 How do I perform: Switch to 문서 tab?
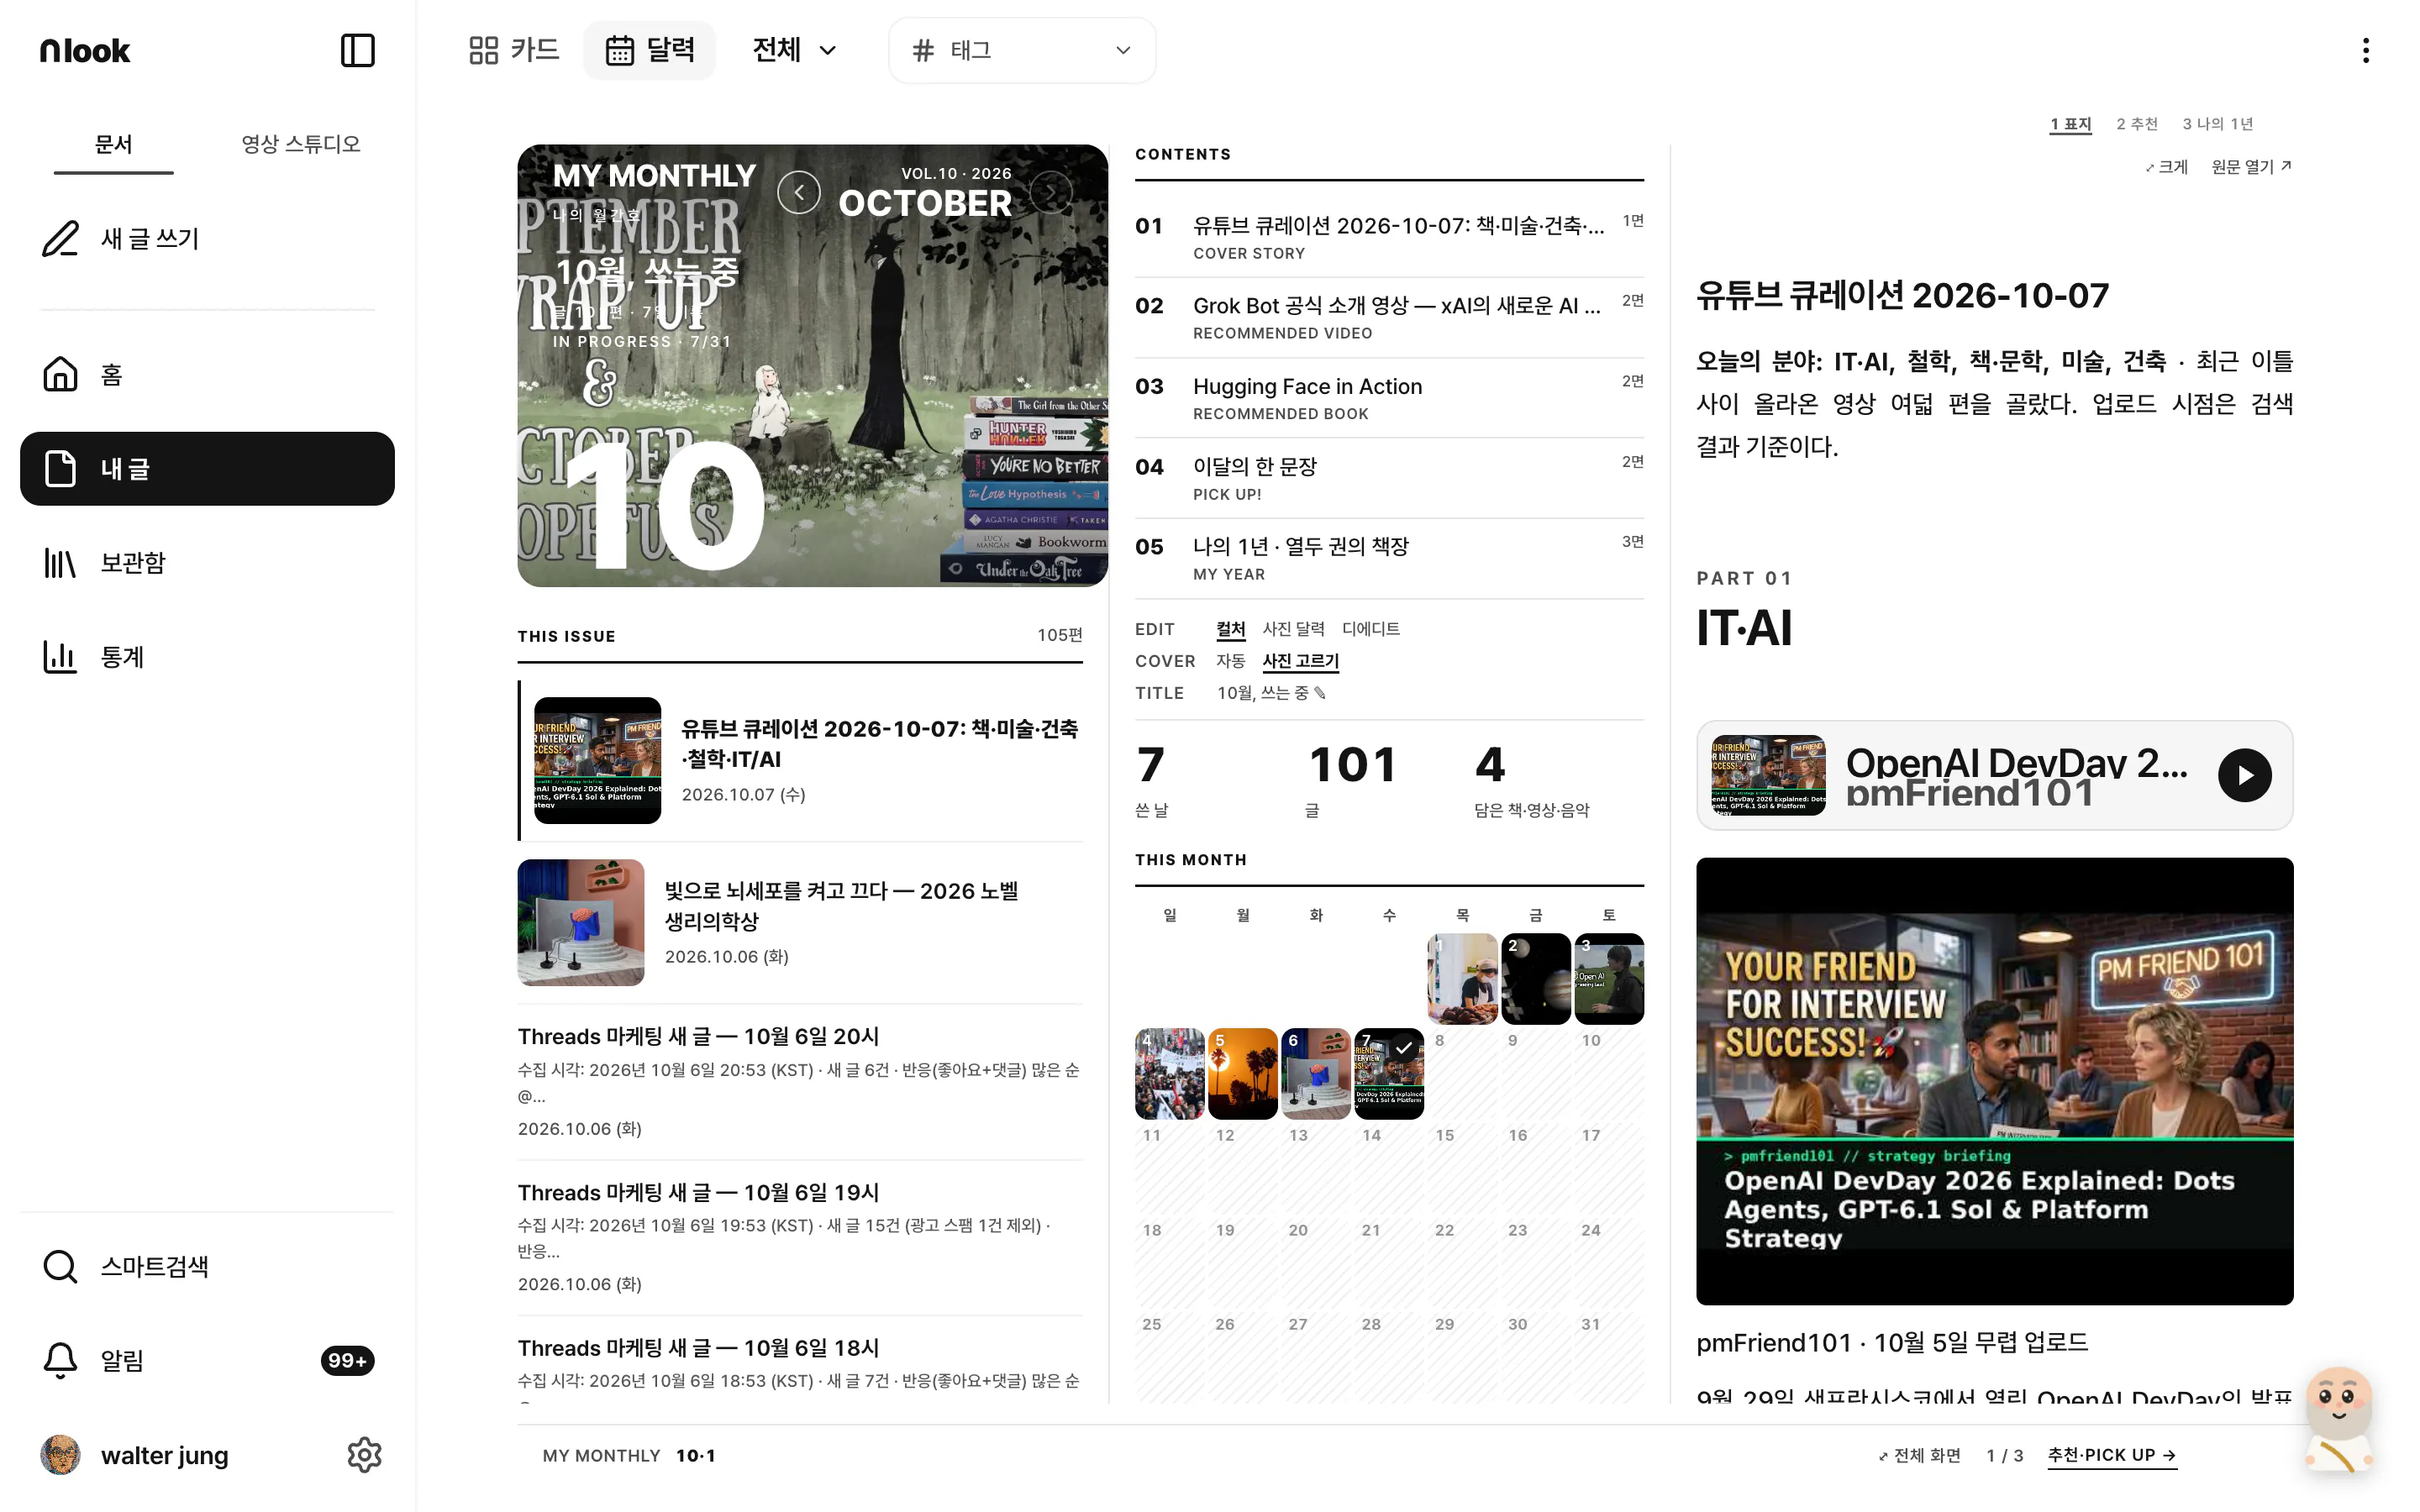click(113, 144)
